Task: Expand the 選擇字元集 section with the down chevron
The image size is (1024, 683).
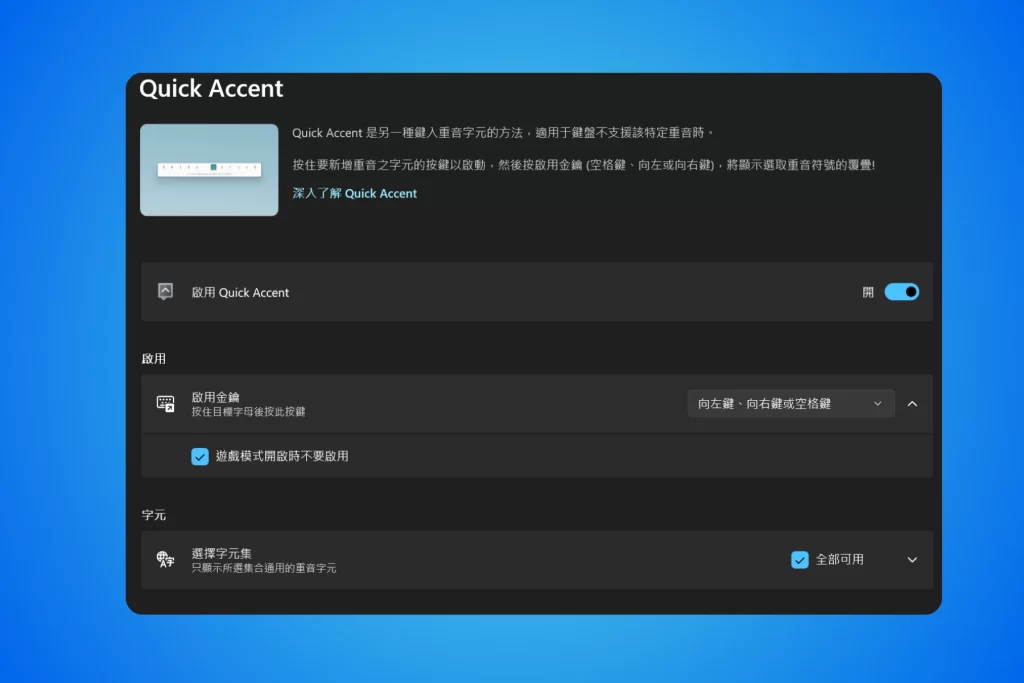Action: (x=912, y=560)
